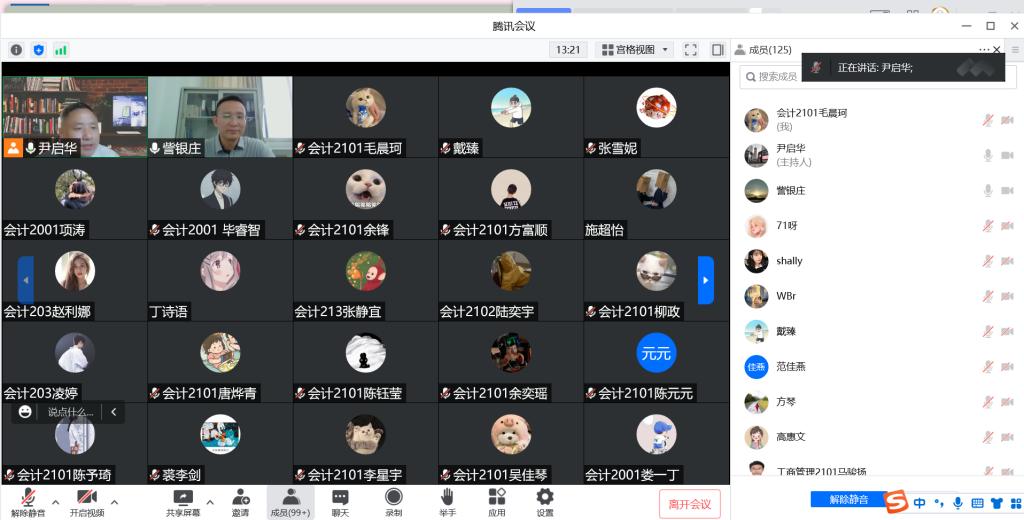Click the blue security shield icon
1024x520 pixels.
(39, 50)
